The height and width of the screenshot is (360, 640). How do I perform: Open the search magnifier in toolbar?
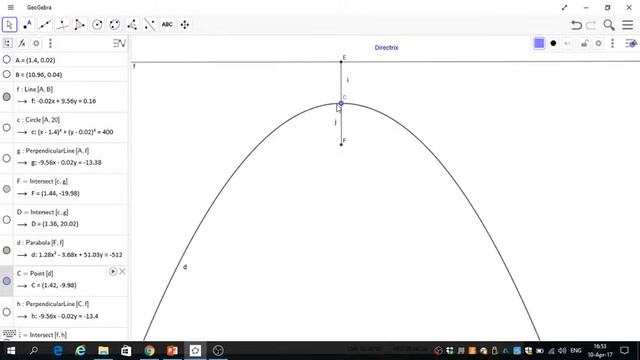pos(609,25)
